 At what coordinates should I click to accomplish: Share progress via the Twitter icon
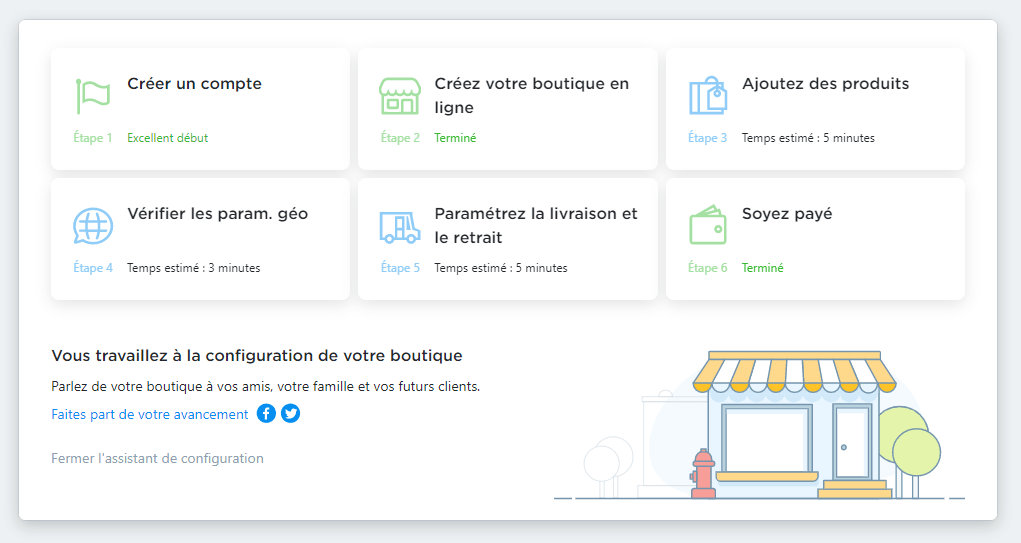(290, 413)
